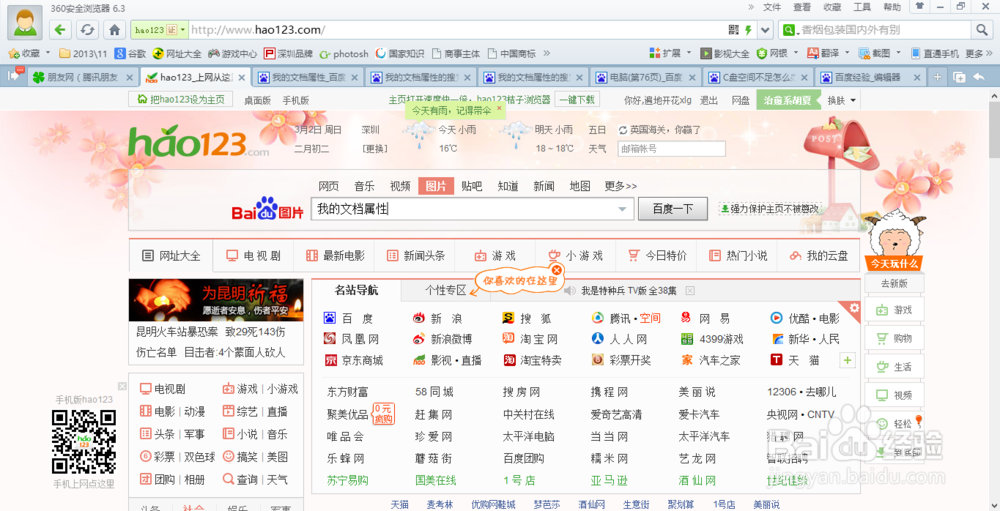Close the 你喜欢的在这里 bubble
The height and width of the screenshot is (511, 1000).
click(556, 270)
